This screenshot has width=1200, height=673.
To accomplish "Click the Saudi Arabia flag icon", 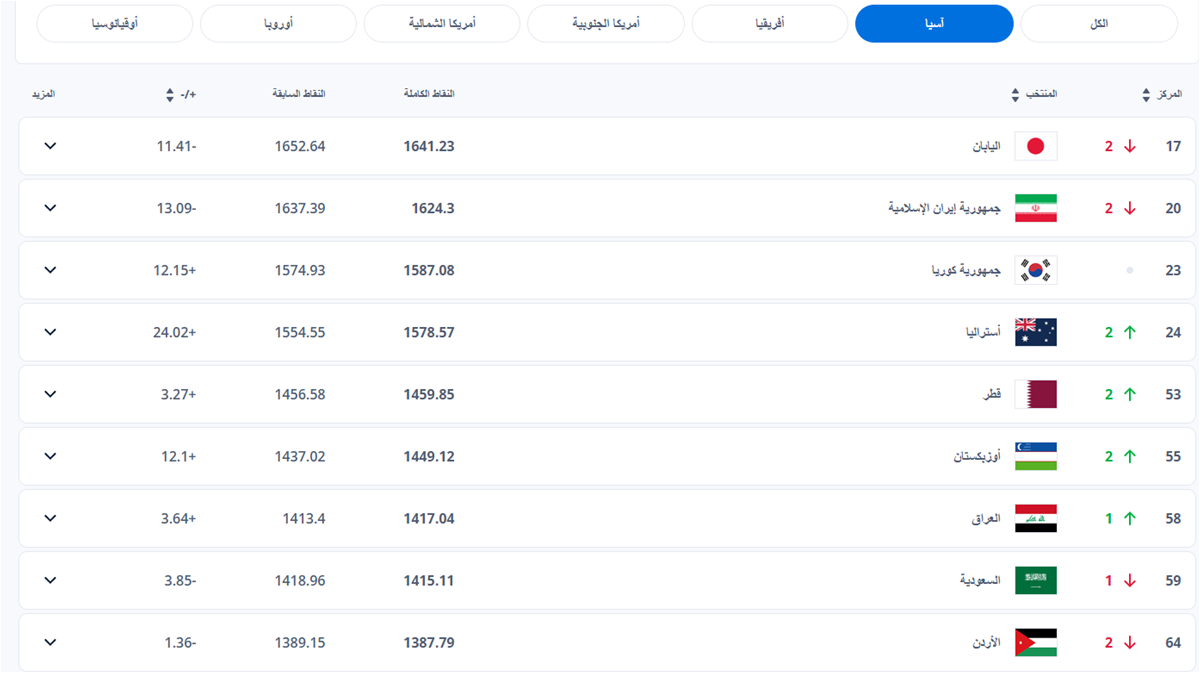I will (1035, 580).
